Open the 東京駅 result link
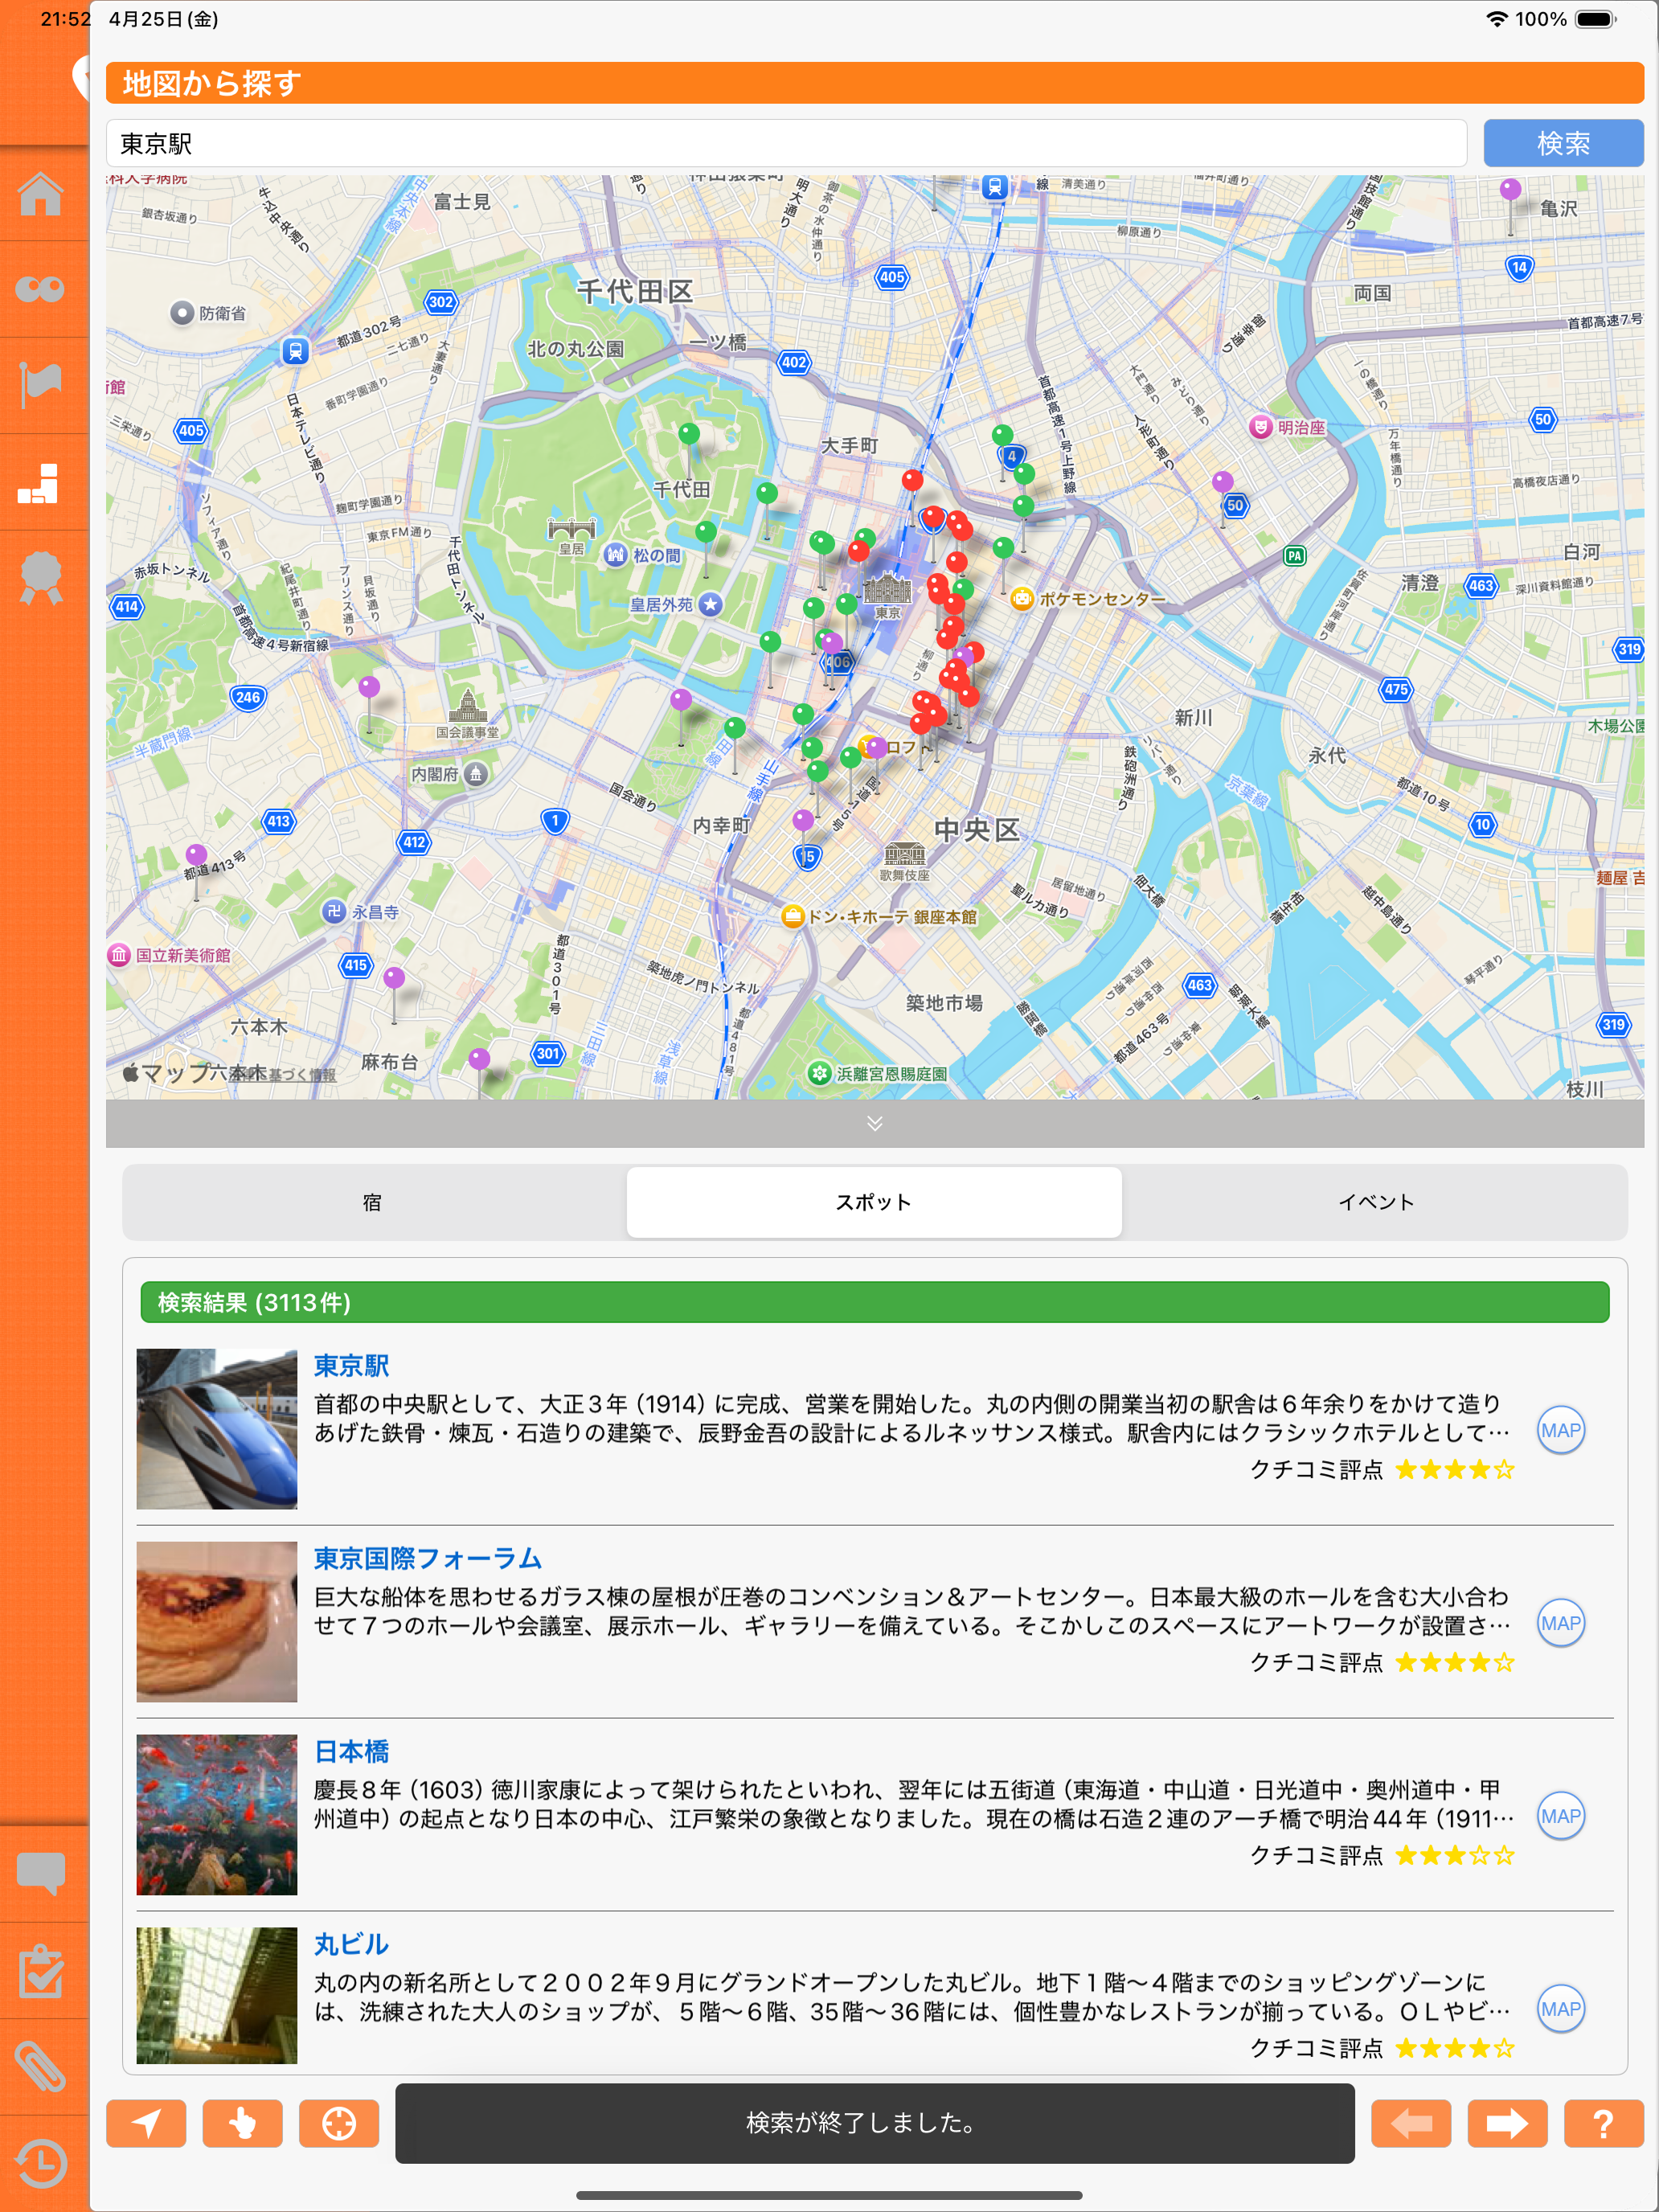Screen dimensions: 1659x2212 pyautogui.click(x=351, y=1365)
